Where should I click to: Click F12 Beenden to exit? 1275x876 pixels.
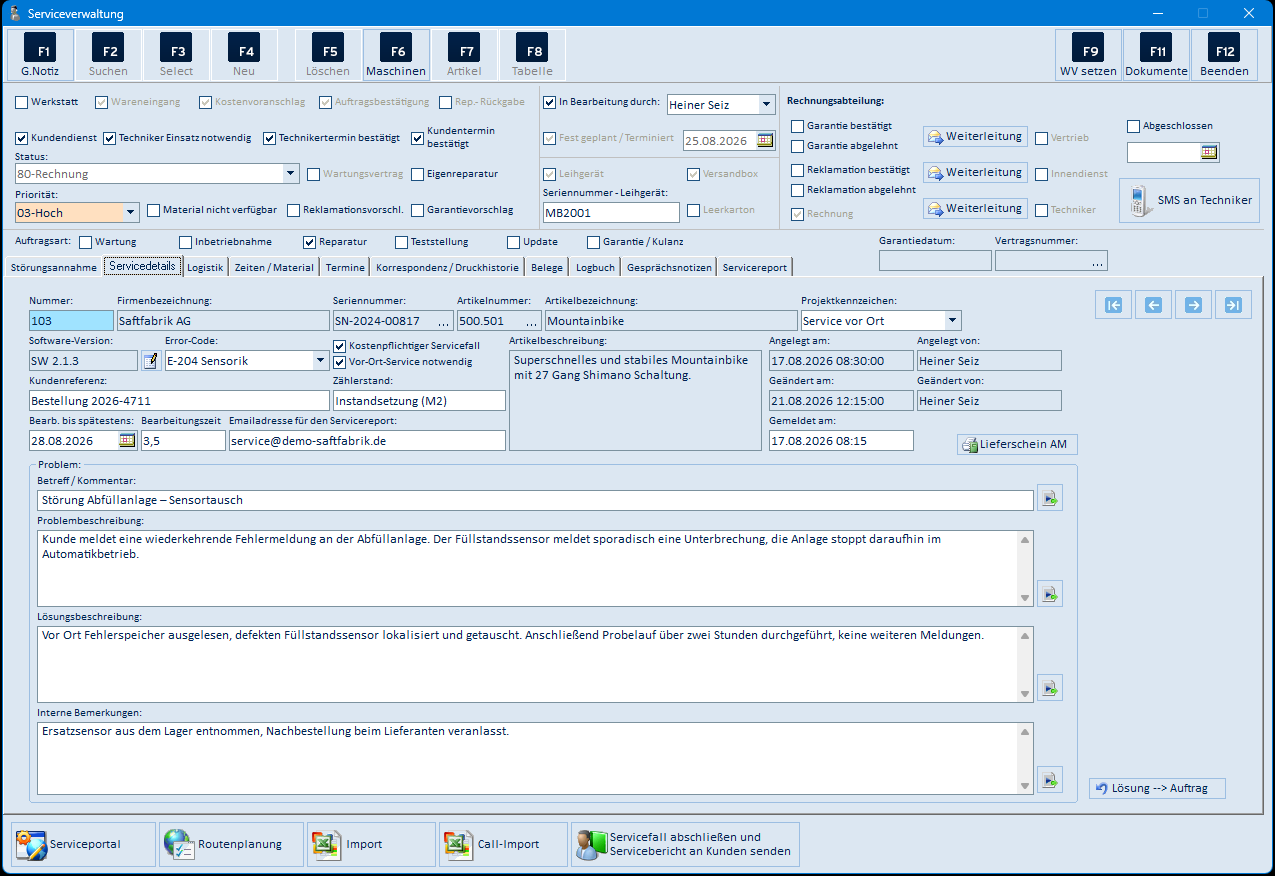1224,55
